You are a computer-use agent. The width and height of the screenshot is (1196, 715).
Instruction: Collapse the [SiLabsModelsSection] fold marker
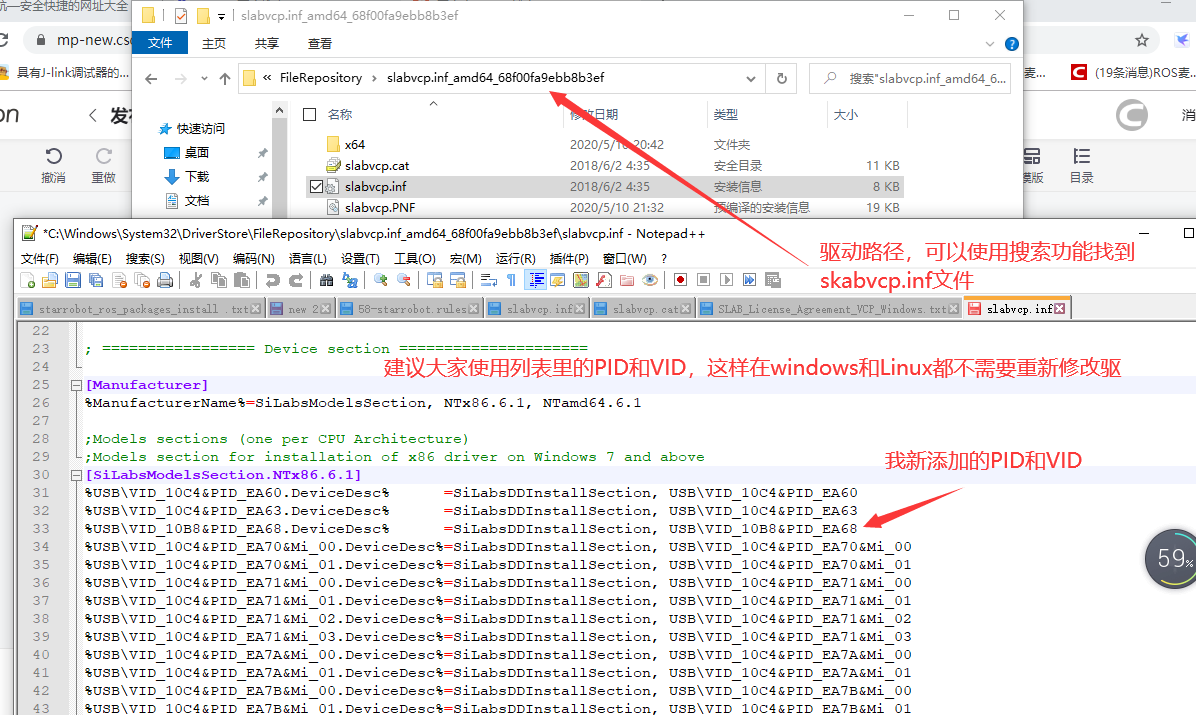[x=75, y=474]
